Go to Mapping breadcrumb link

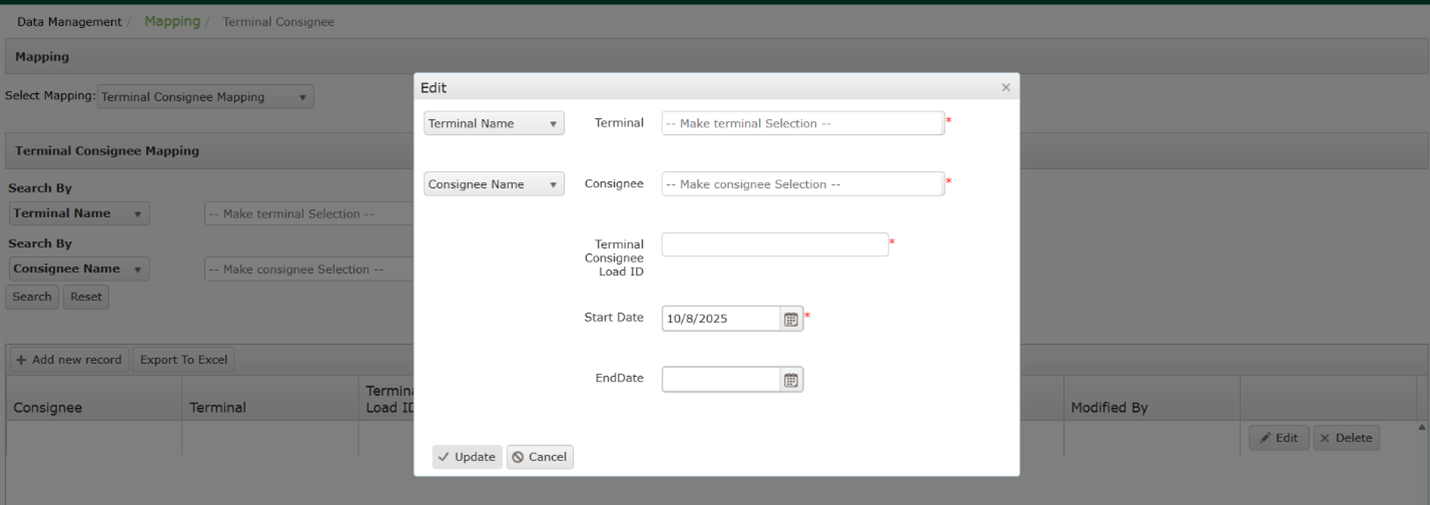[x=172, y=22]
